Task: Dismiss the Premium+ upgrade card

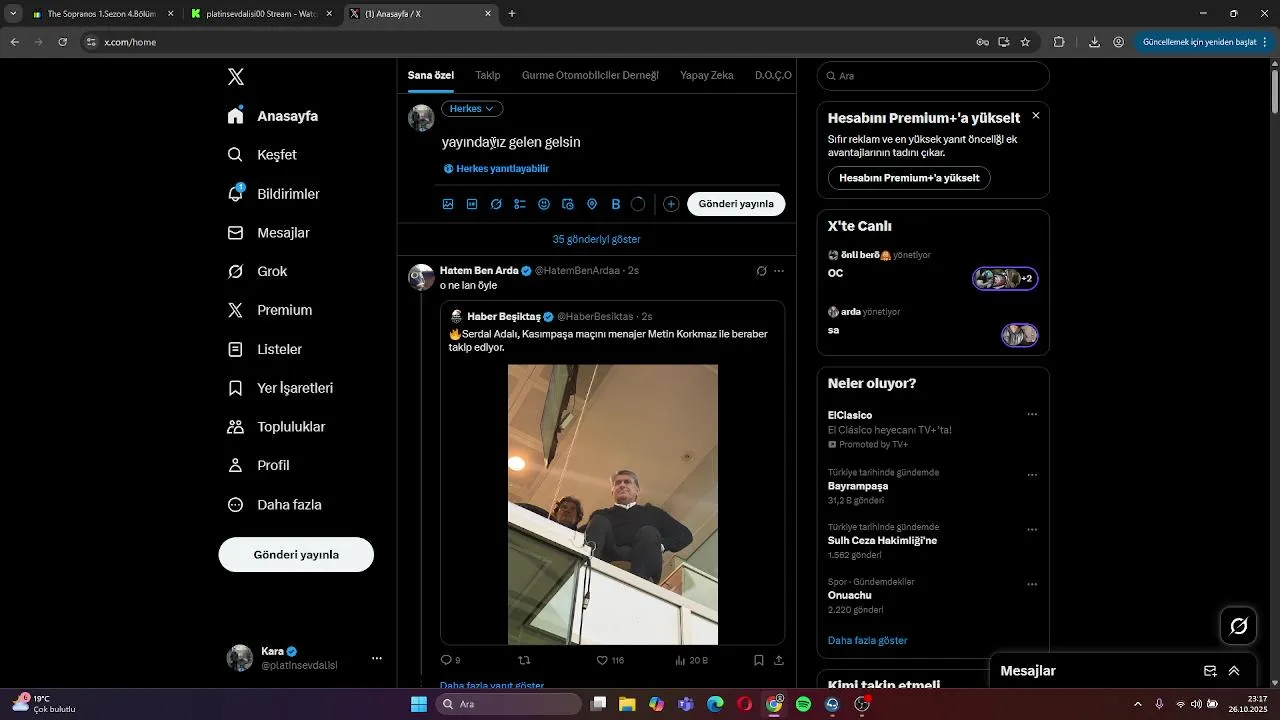Action: [1035, 116]
